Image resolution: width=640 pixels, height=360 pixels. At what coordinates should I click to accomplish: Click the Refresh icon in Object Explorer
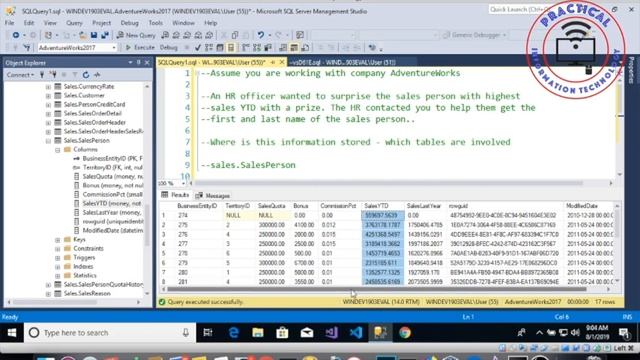(86, 75)
